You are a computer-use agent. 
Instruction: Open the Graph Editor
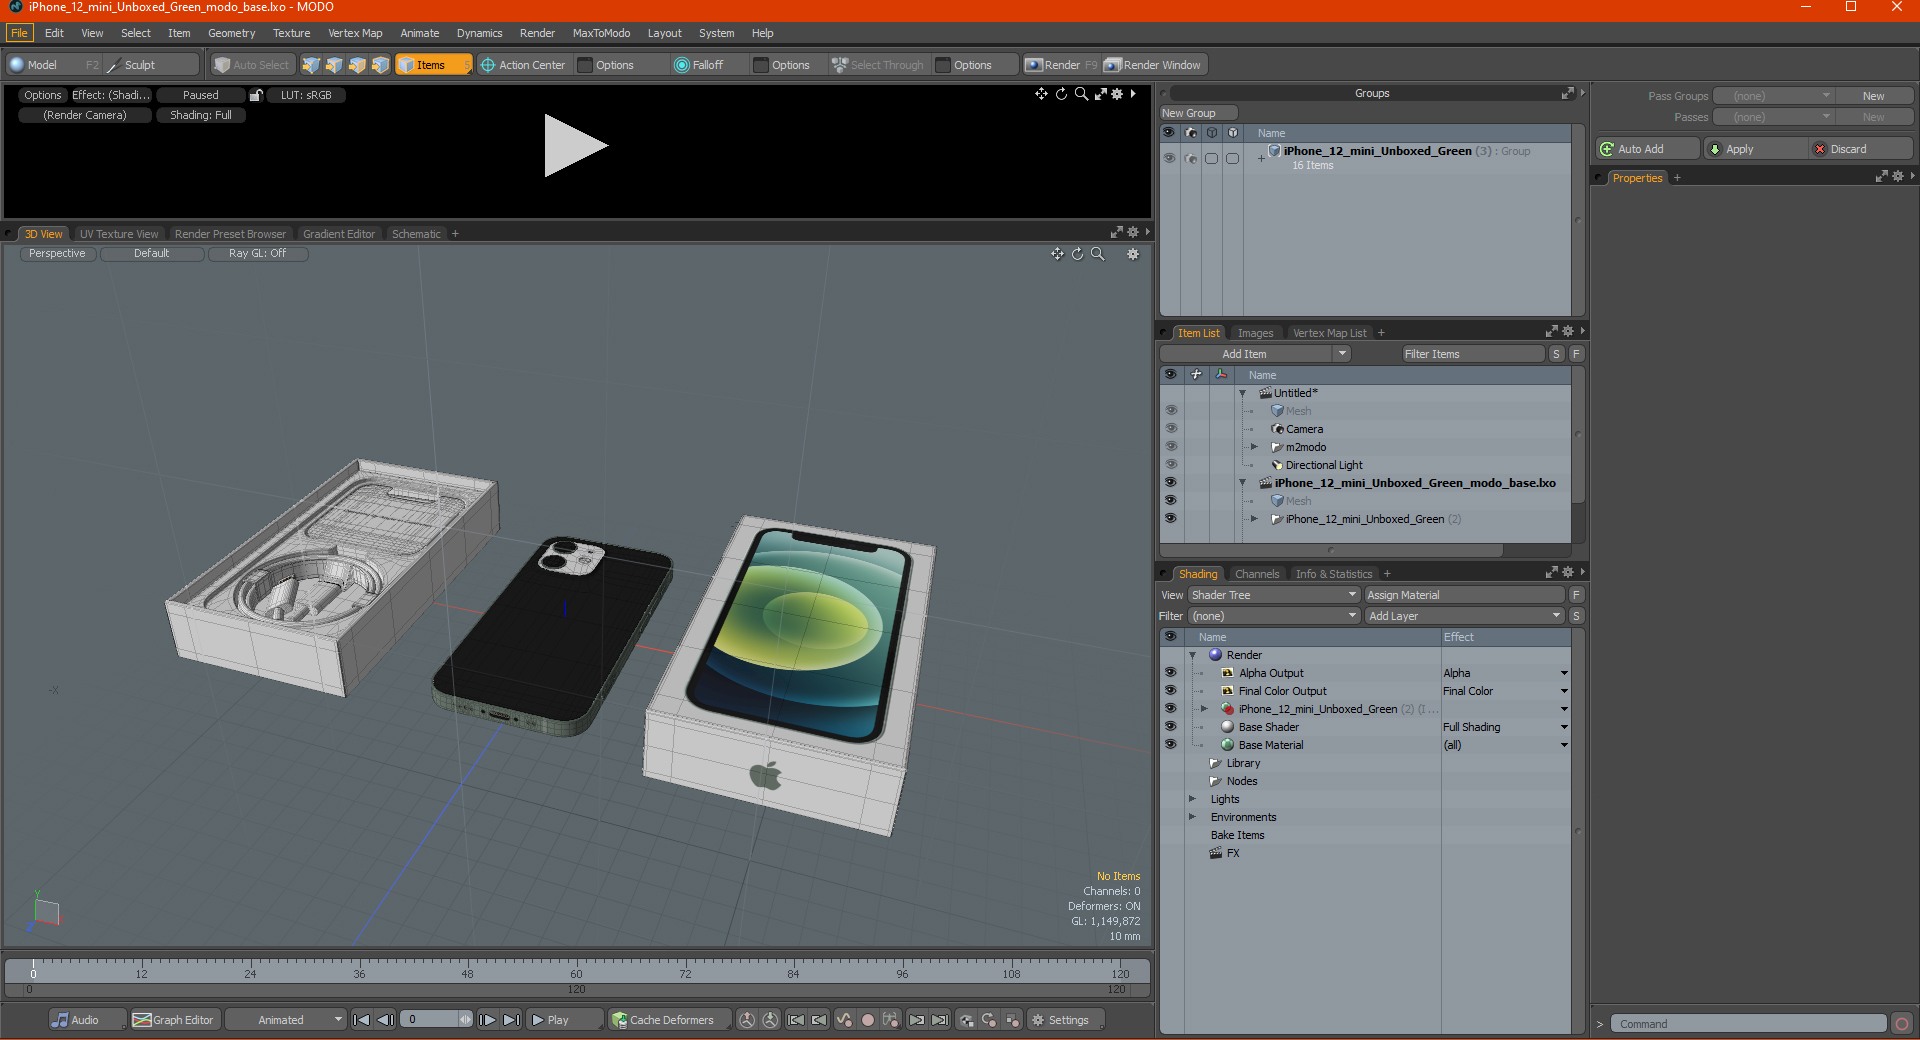tap(174, 1020)
